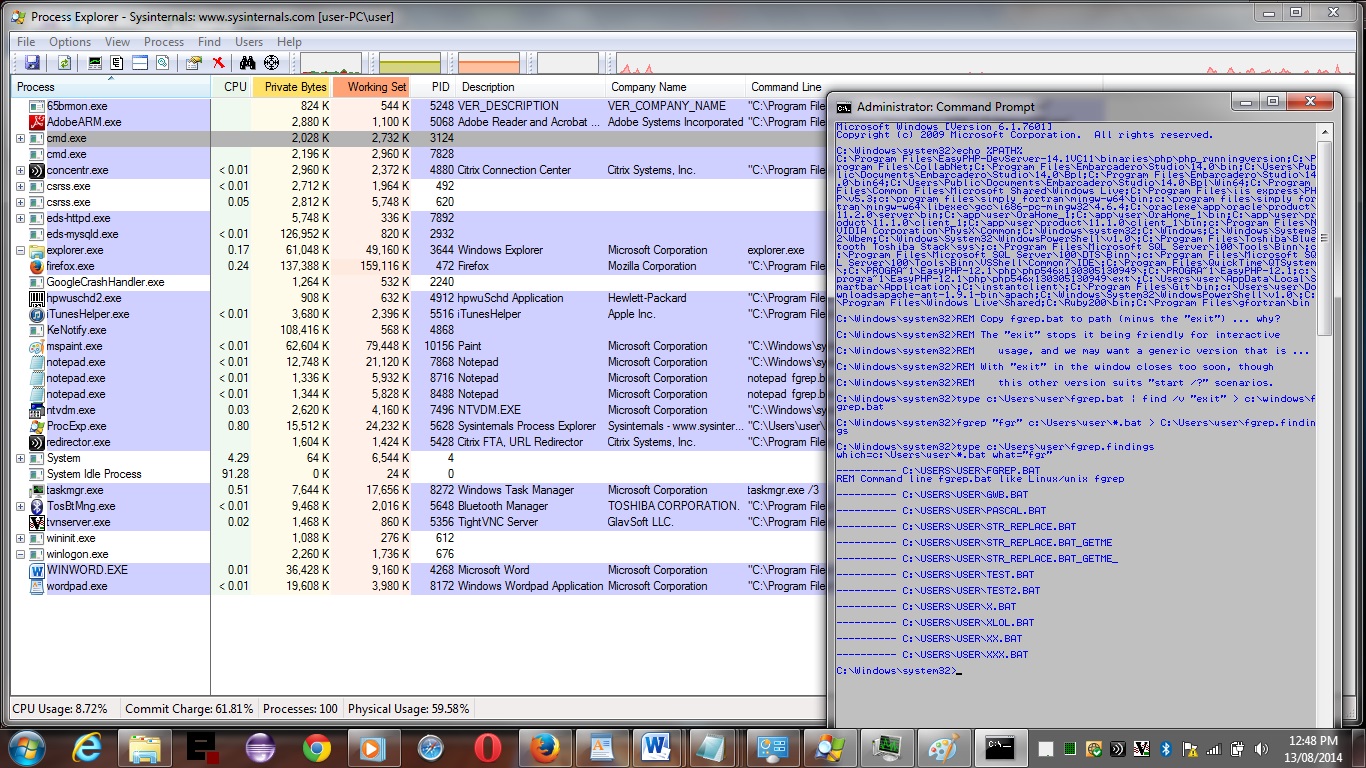Click the physical memory mini graph in toolbar

click(x=489, y=63)
